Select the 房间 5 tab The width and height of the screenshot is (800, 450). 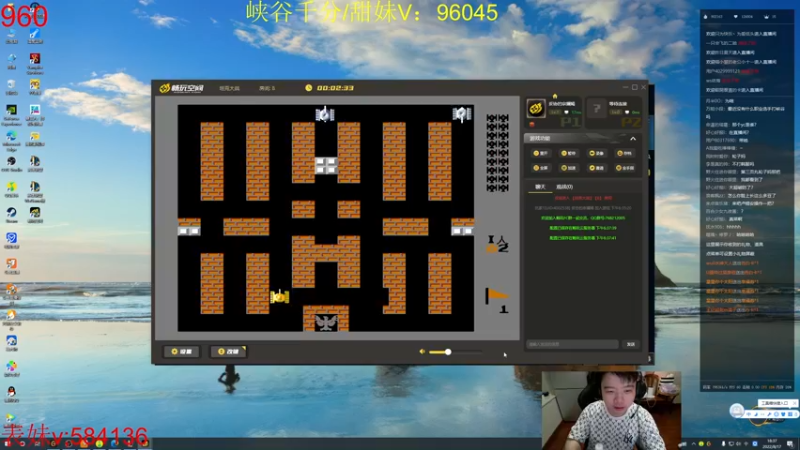coord(267,88)
